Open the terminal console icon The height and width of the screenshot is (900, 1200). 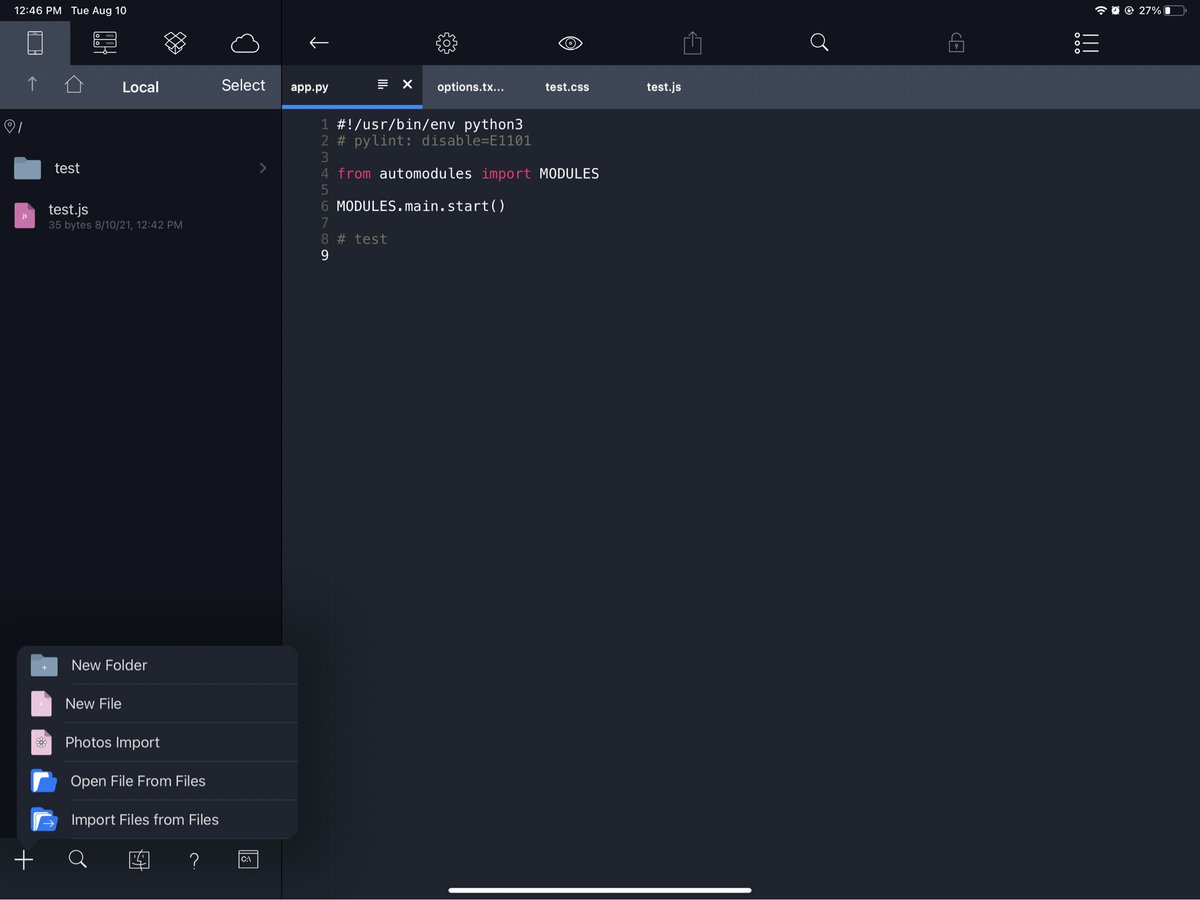coord(248,859)
